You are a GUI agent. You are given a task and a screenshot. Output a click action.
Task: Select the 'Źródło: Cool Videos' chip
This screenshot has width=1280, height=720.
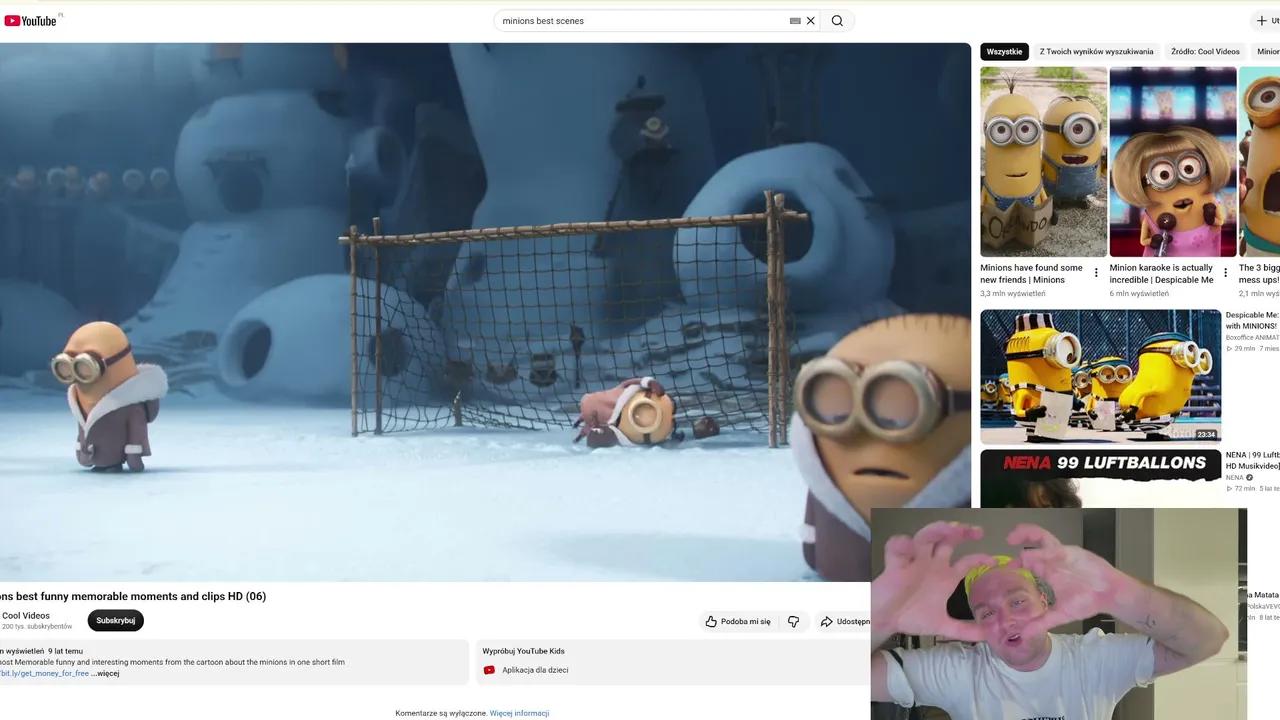[x=1205, y=52]
